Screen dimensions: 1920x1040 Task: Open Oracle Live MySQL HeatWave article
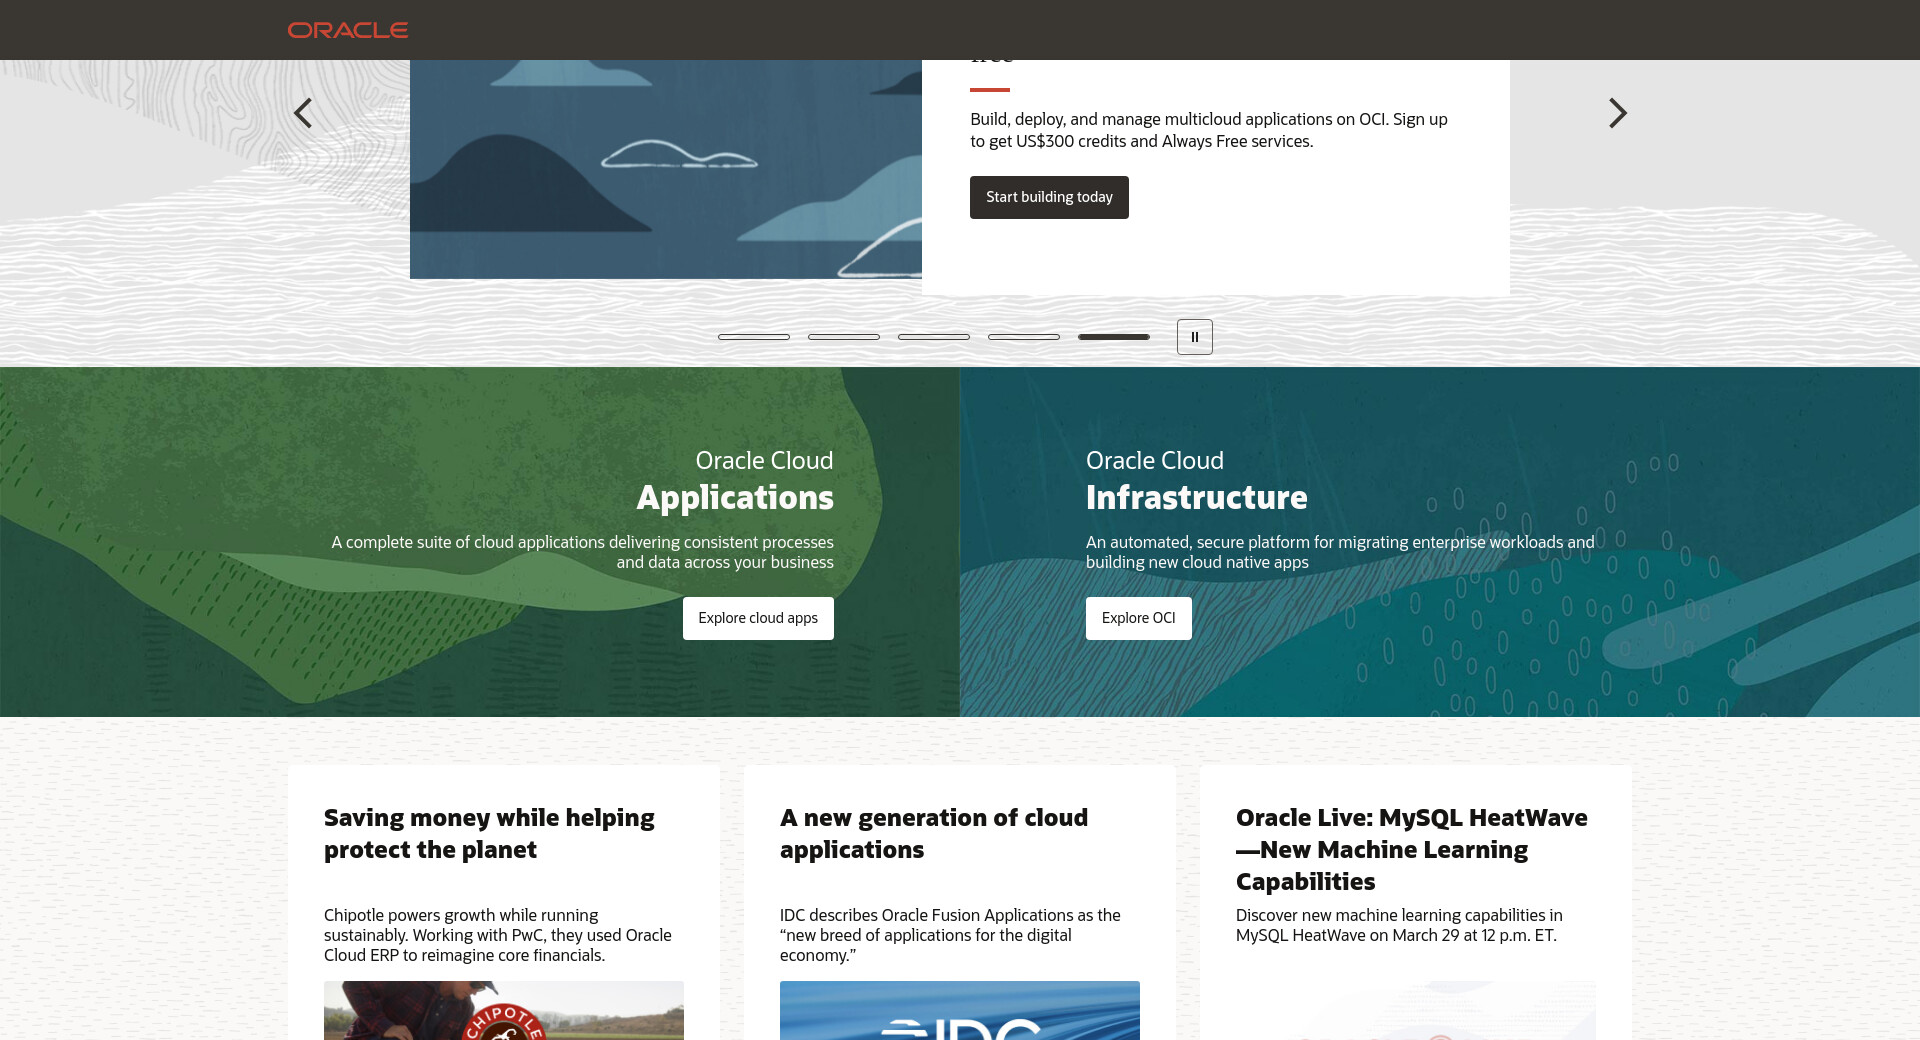(1411, 849)
